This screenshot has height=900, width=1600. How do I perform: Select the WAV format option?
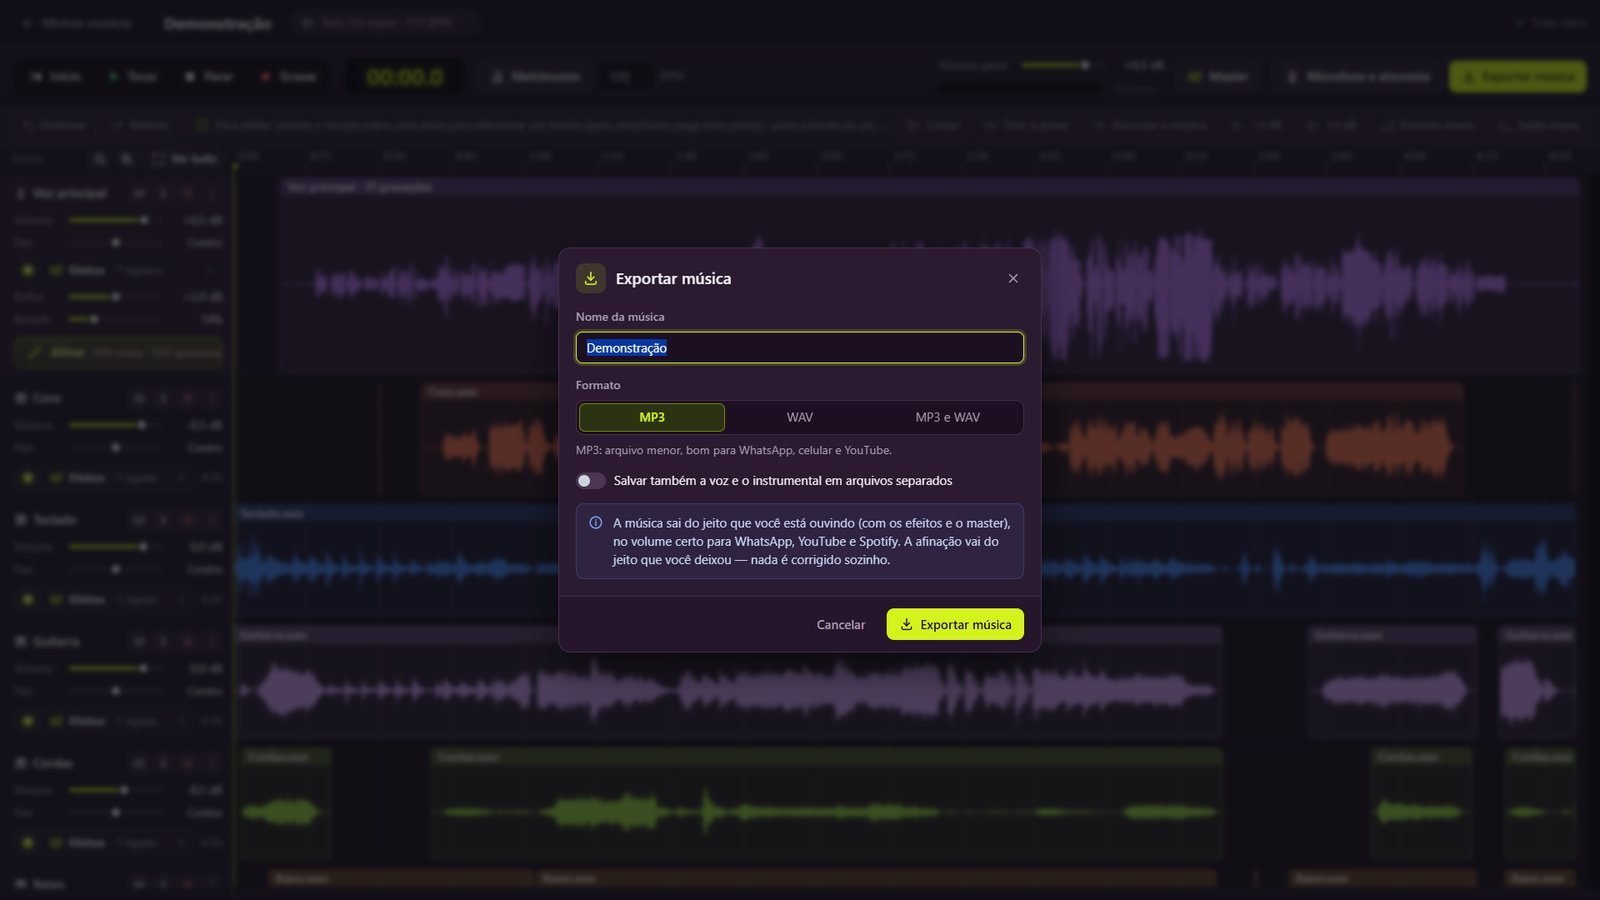point(800,417)
